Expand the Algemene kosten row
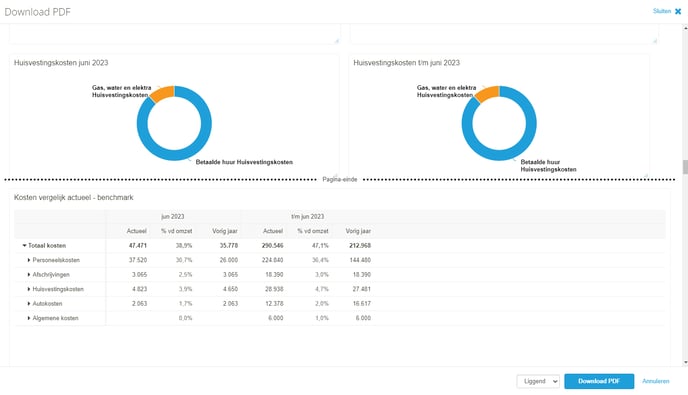 [x=29, y=318]
